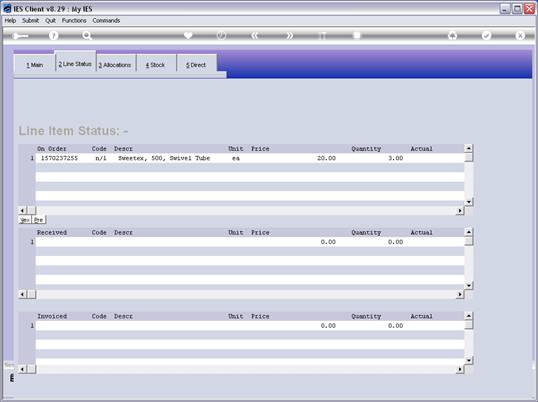538x402 pixels.
Task: Click up arrow of Invoiced vertical scrollbar
Action: tap(469, 316)
